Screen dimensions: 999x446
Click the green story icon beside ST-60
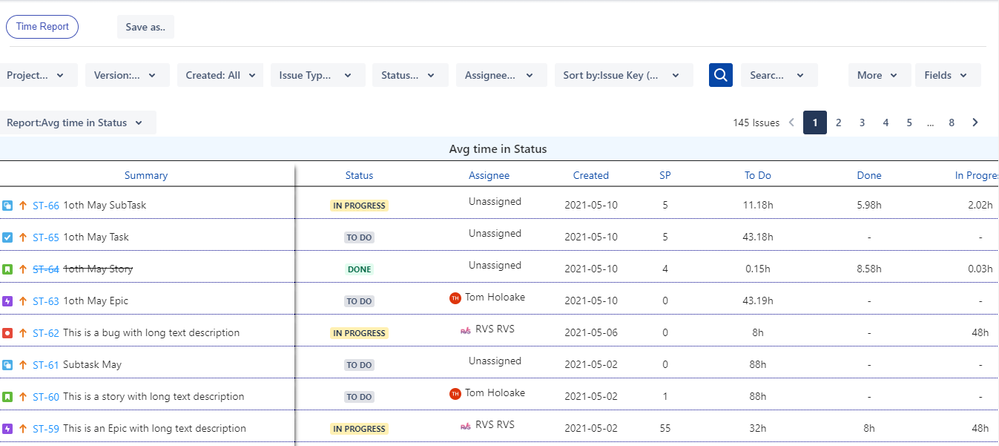[7, 397]
